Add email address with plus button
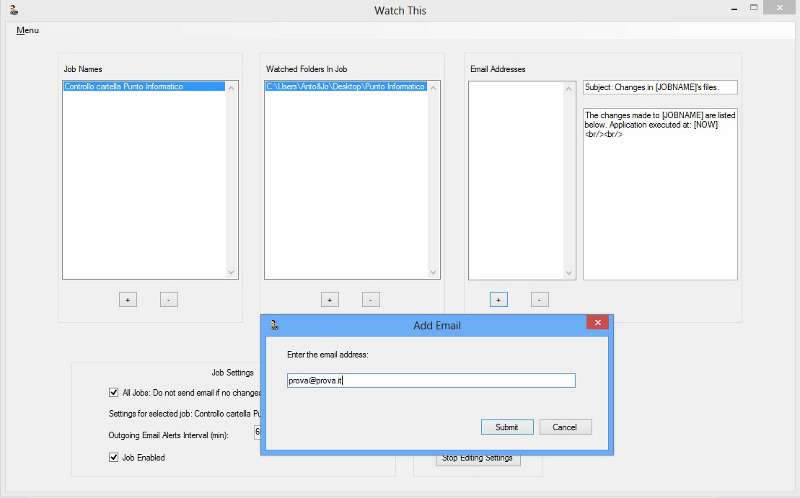800x498 pixels. (498, 300)
